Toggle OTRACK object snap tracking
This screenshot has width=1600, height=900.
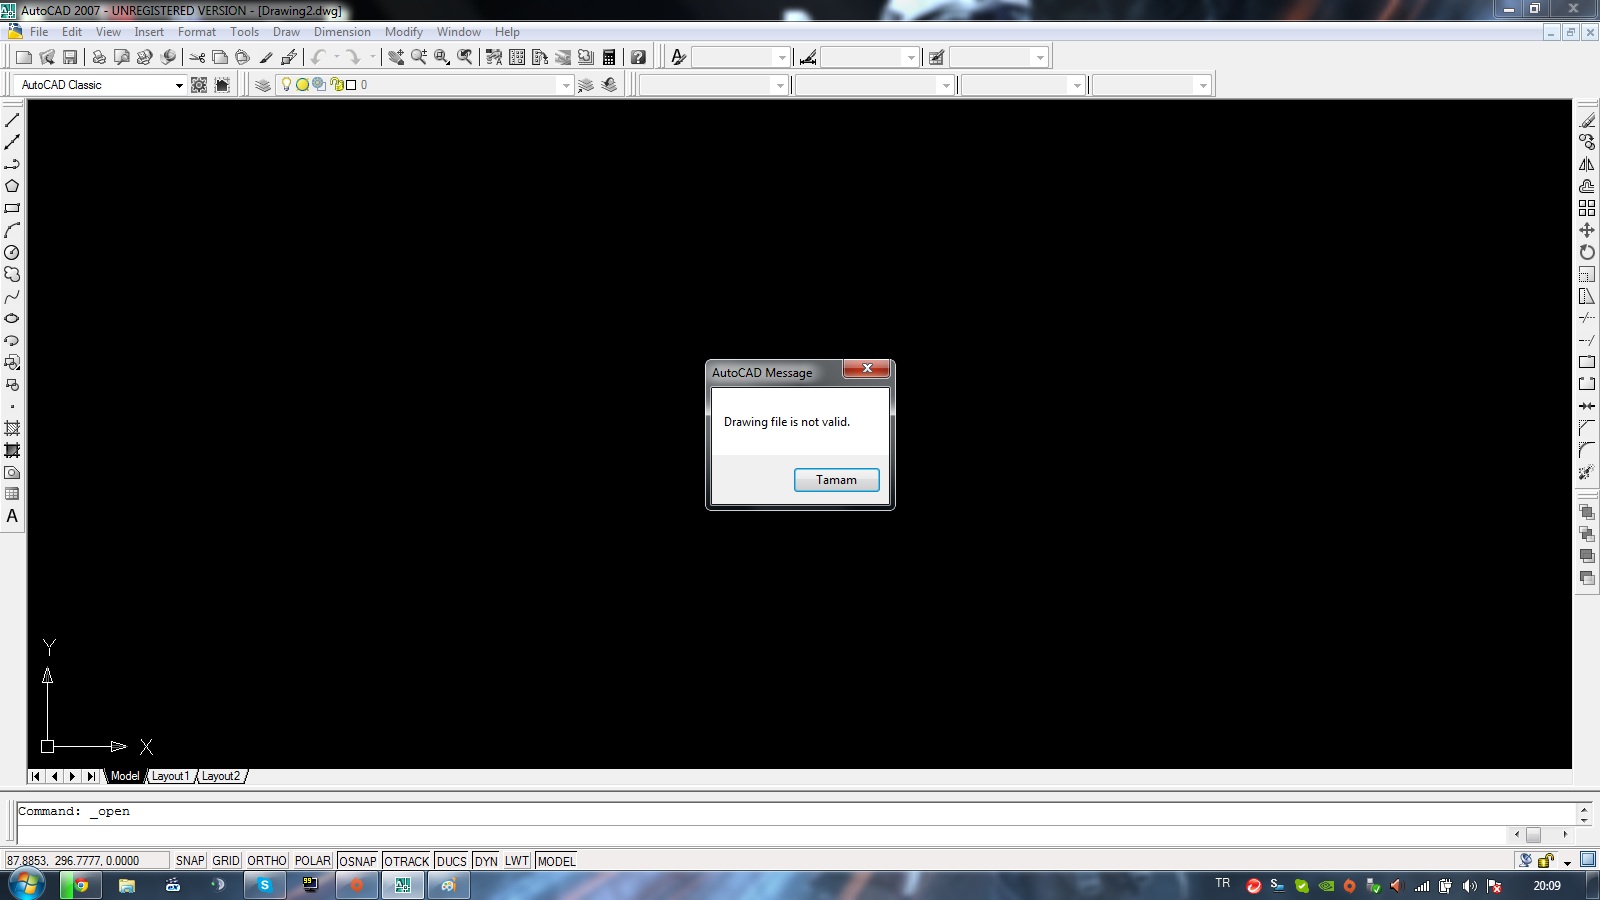point(407,861)
